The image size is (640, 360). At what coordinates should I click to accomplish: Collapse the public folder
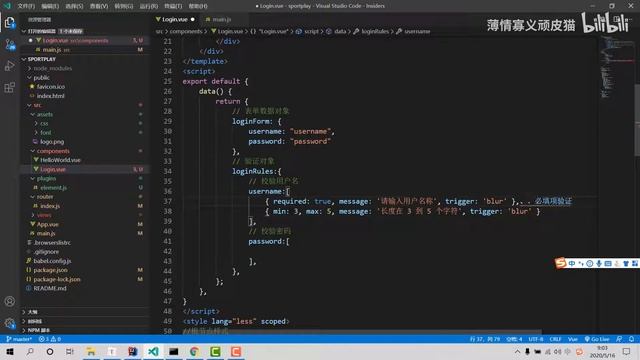pyautogui.click(x=29, y=78)
